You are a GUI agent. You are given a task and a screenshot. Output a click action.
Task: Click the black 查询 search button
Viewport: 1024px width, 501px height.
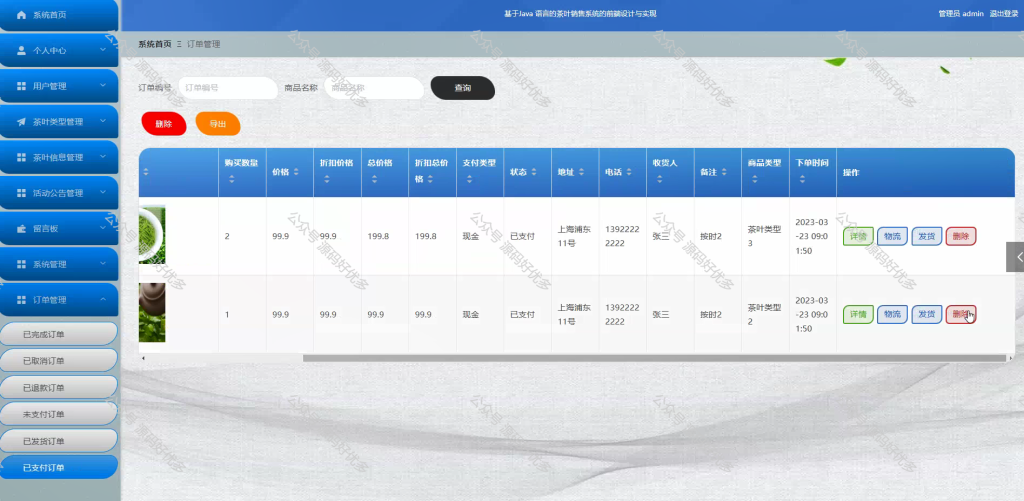tap(462, 88)
